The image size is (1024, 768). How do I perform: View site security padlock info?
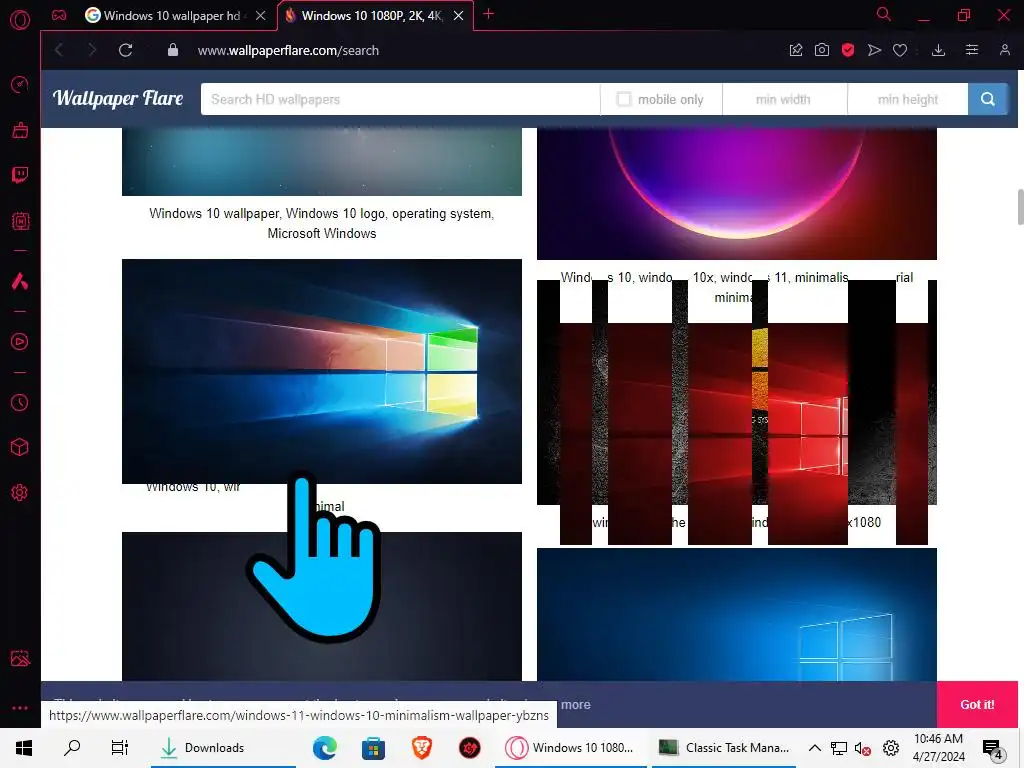pos(172,50)
